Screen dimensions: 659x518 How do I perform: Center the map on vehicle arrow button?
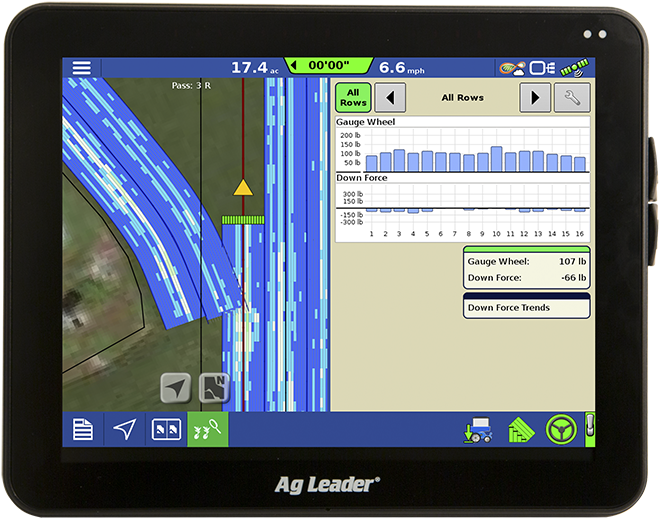[x=176, y=388]
